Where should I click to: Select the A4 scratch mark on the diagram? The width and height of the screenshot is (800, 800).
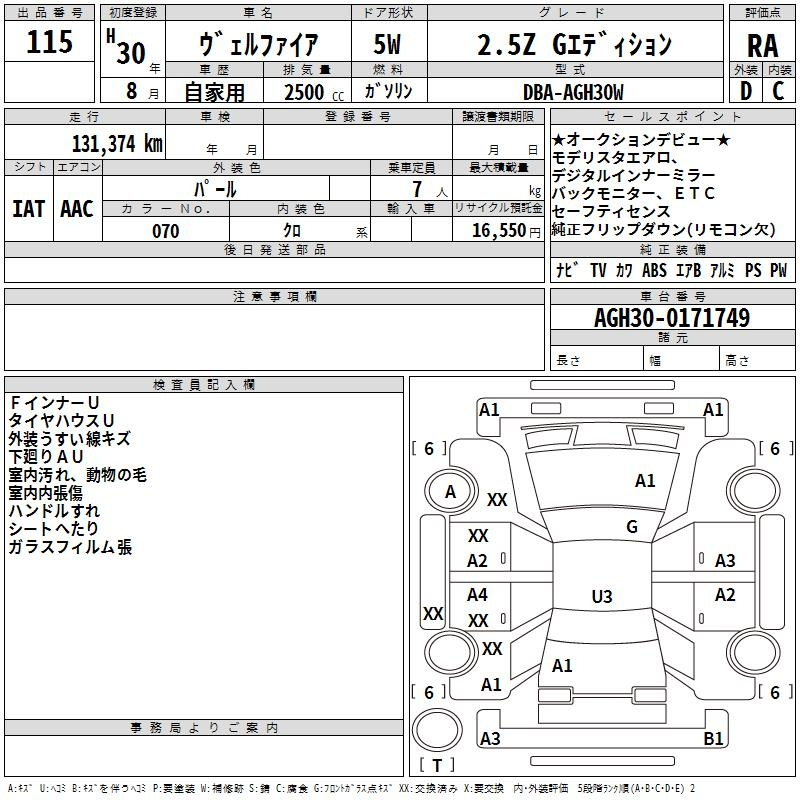(x=478, y=595)
